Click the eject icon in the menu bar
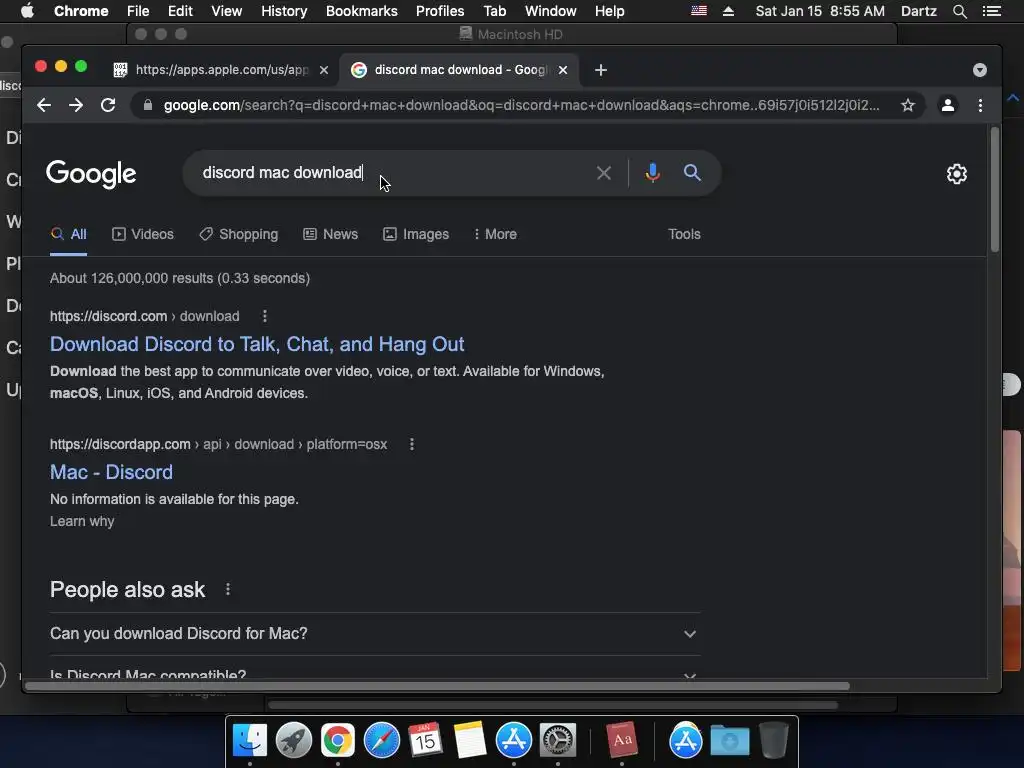 (x=728, y=11)
